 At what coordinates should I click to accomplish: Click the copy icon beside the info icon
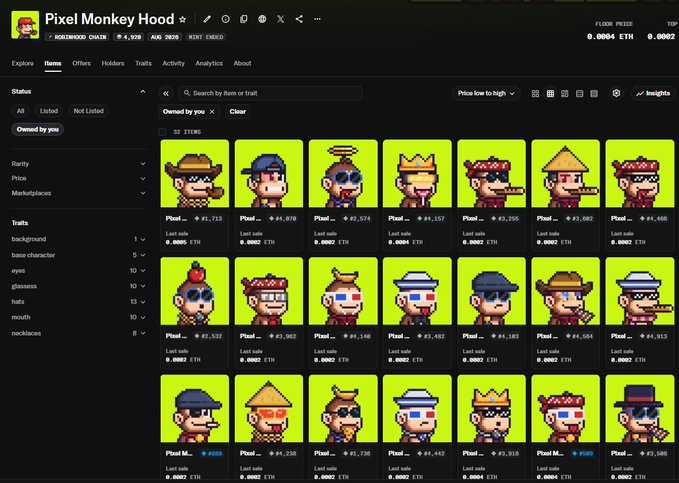click(x=244, y=19)
